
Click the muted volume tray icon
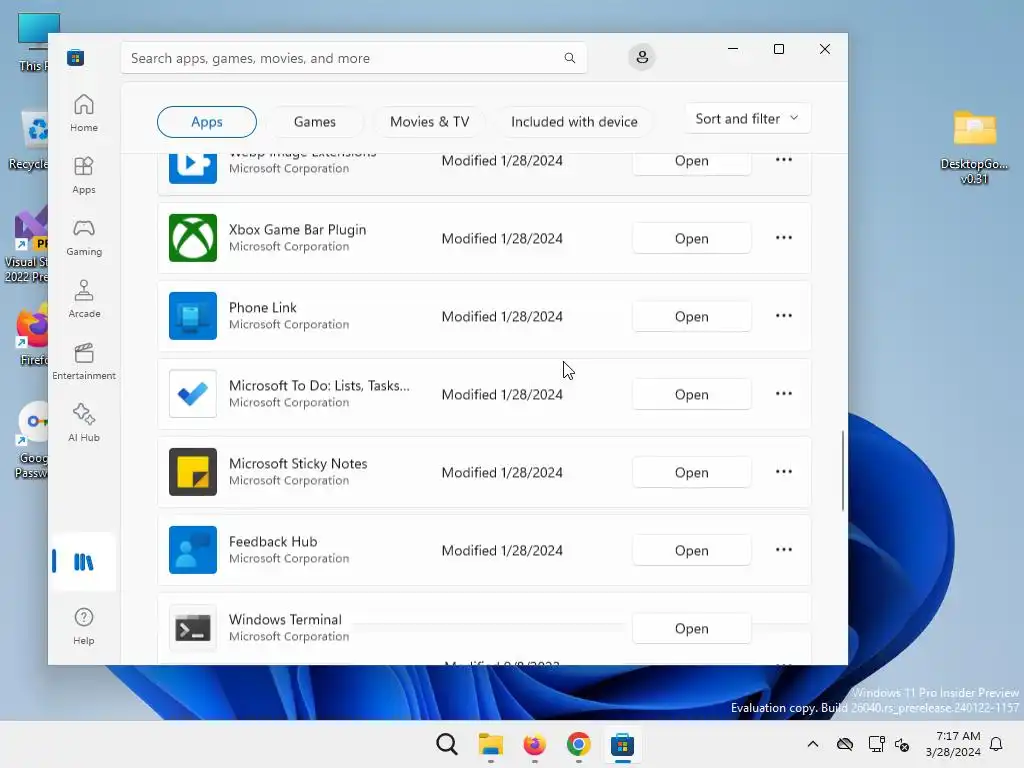pyautogui.click(x=902, y=744)
